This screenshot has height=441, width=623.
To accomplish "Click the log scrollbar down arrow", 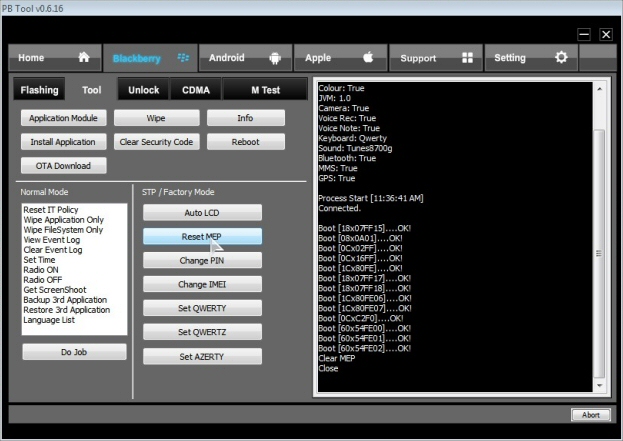I will [x=600, y=385].
